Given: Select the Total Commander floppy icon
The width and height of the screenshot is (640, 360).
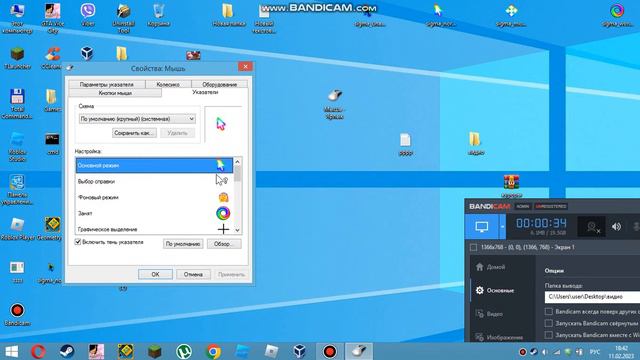Looking at the screenshot, I should [17, 103].
